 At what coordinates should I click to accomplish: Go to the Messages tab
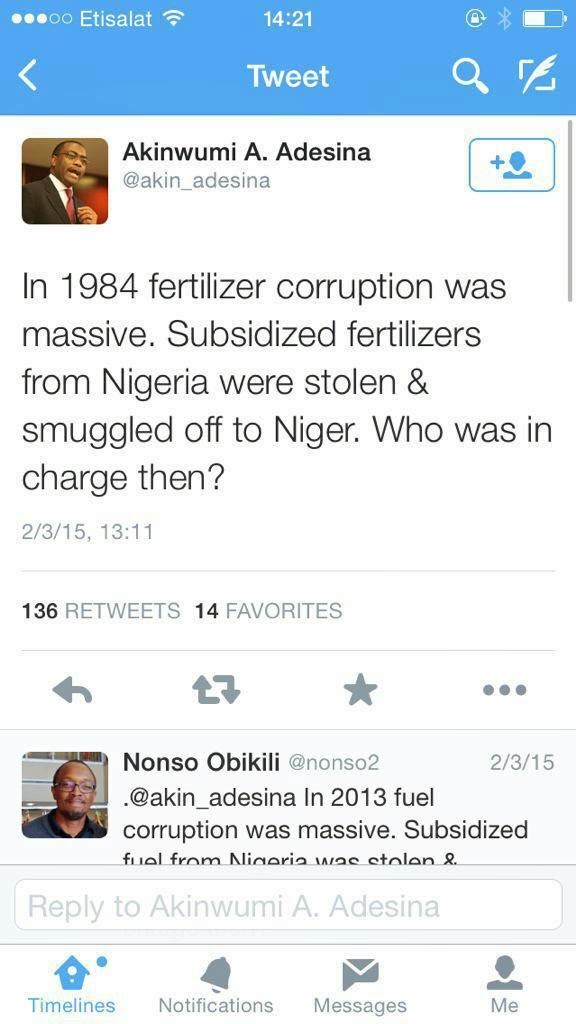pyautogui.click(x=360, y=985)
